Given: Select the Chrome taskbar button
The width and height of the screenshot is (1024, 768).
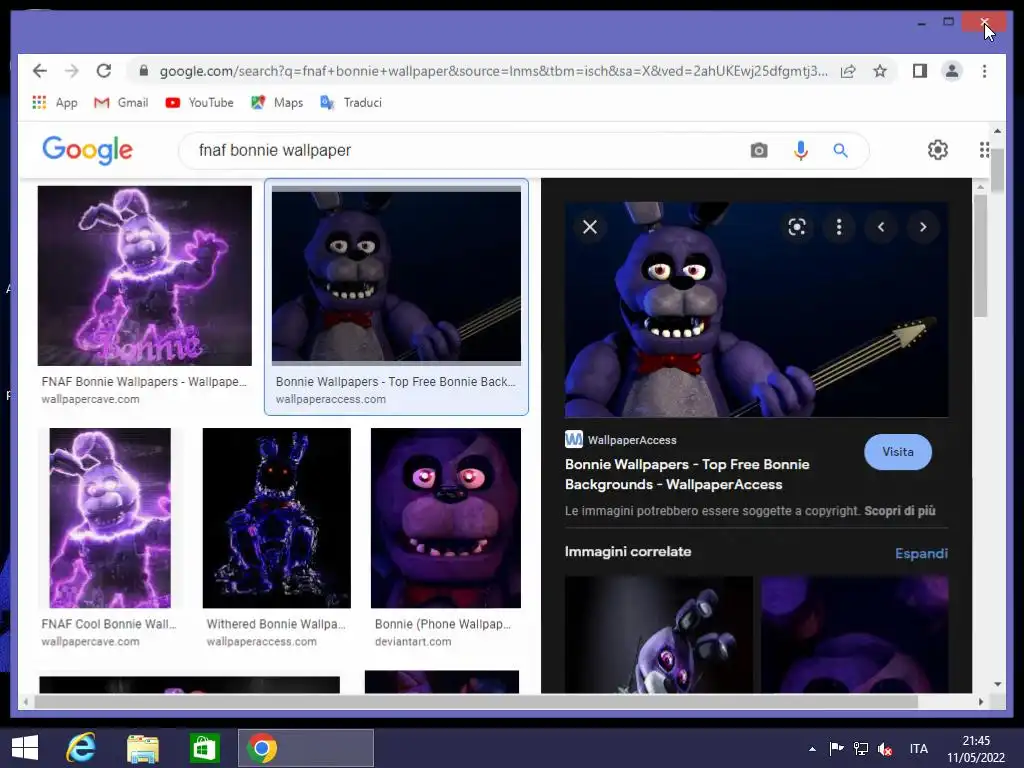Looking at the screenshot, I should pyautogui.click(x=306, y=748).
